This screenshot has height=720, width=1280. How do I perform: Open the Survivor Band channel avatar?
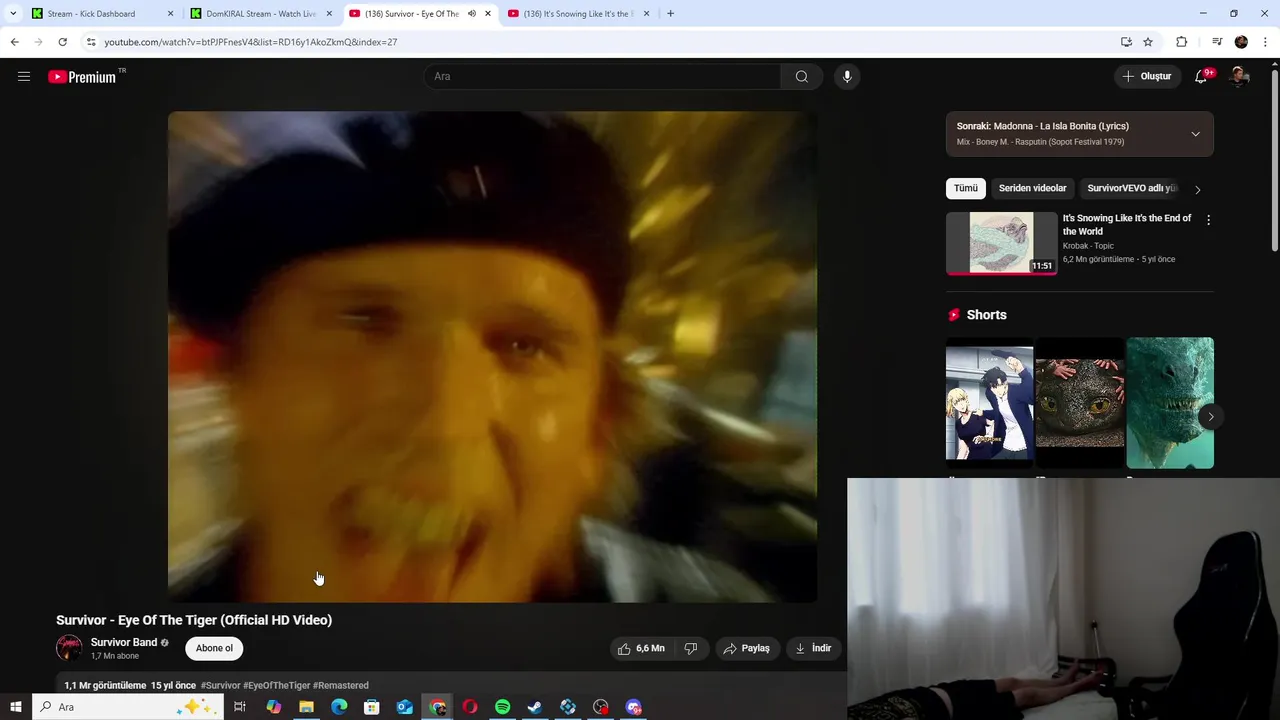click(x=69, y=648)
